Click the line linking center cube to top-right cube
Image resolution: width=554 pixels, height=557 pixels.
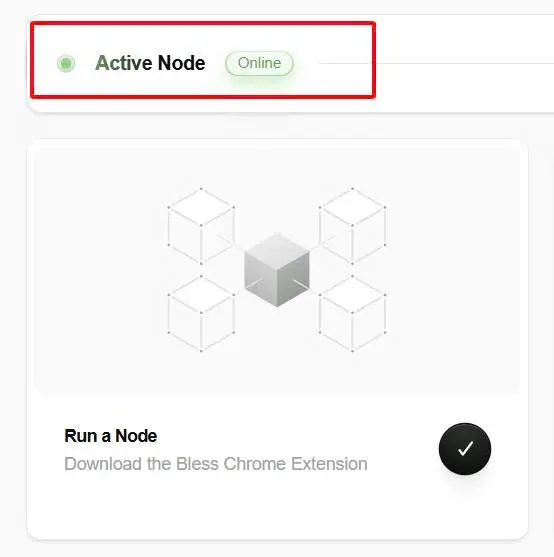tap(322, 242)
